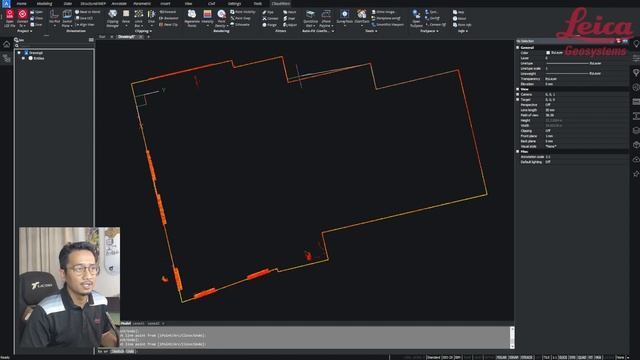Collapse the Misc properties section

coord(518,151)
